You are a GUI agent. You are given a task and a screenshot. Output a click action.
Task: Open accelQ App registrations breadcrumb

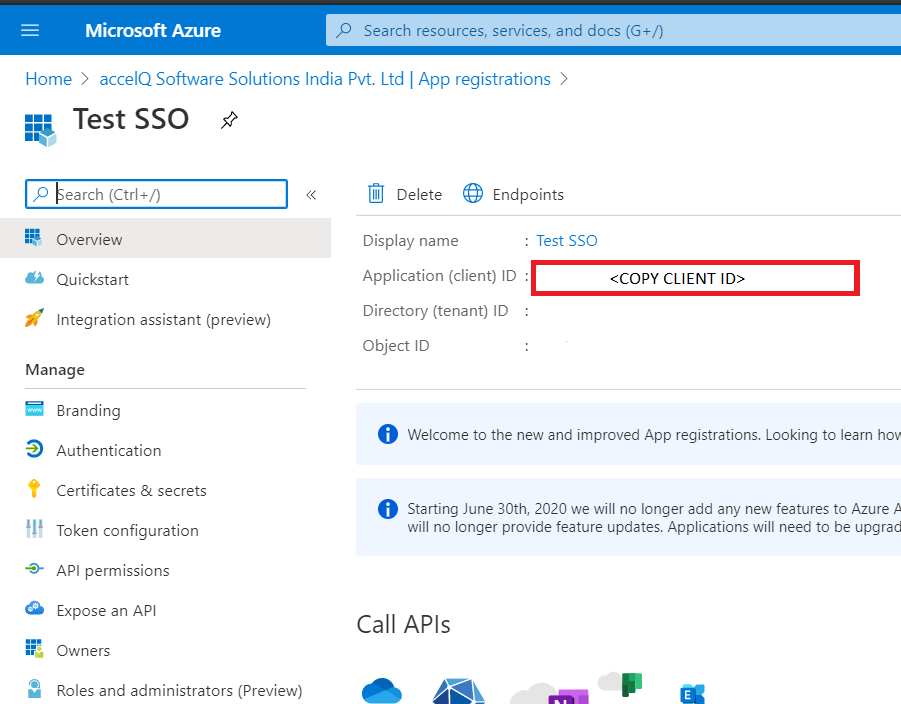(x=325, y=79)
